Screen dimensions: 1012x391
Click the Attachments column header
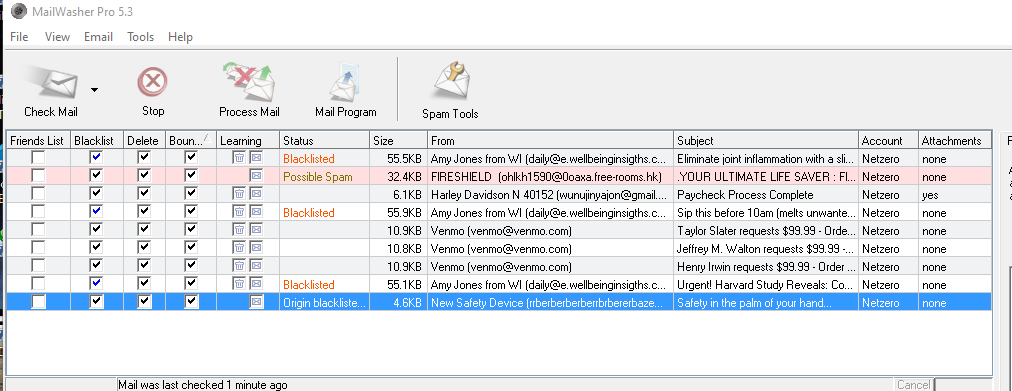pos(955,141)
